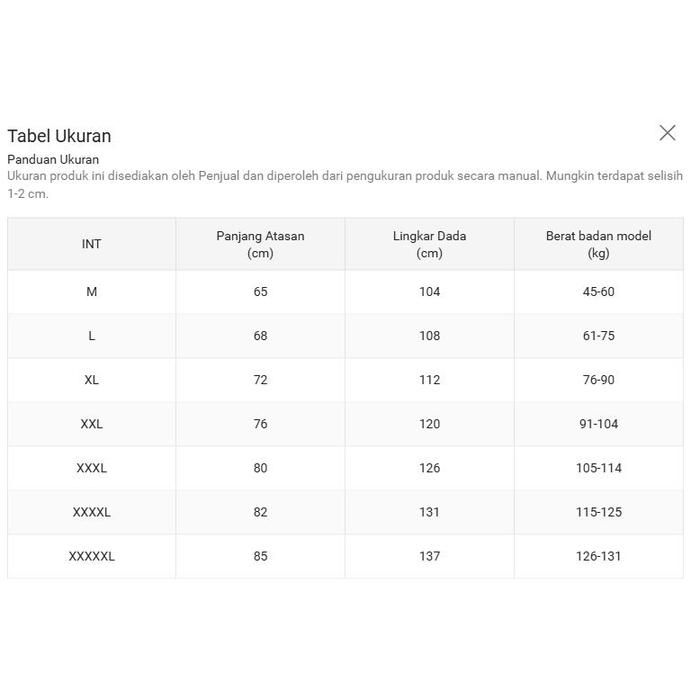Select the Lingkar Dada column header
The image size is (700, 700).
429,244
